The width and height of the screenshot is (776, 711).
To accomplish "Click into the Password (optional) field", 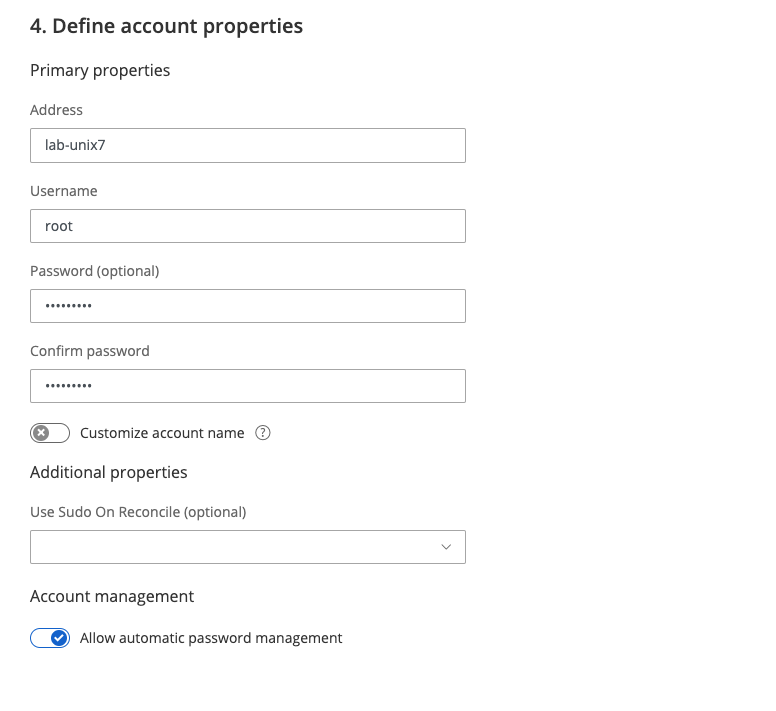I will pyautogui.click(x=247, y=306).
